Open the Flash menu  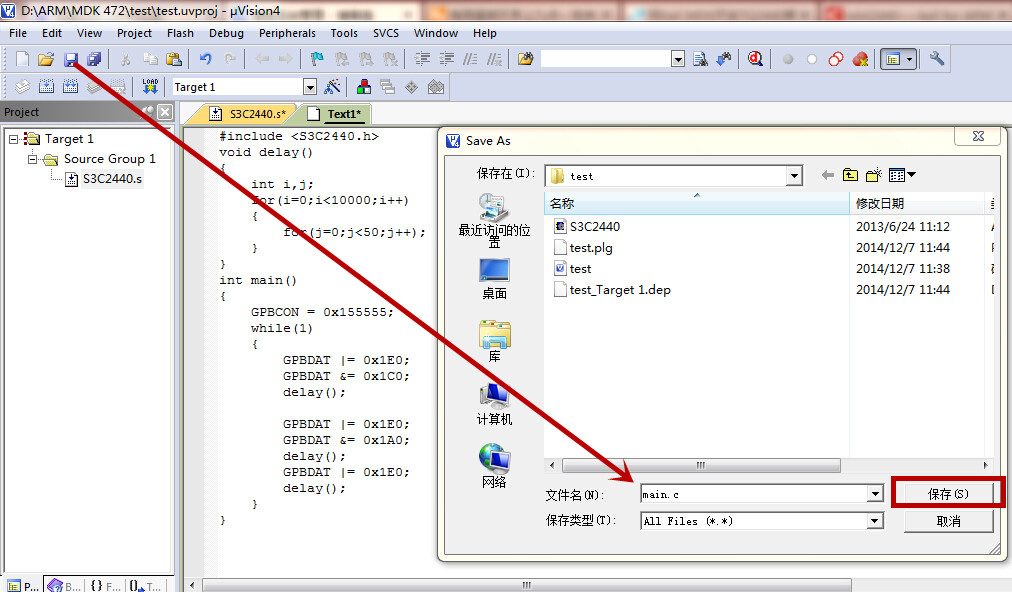point(180,33)
